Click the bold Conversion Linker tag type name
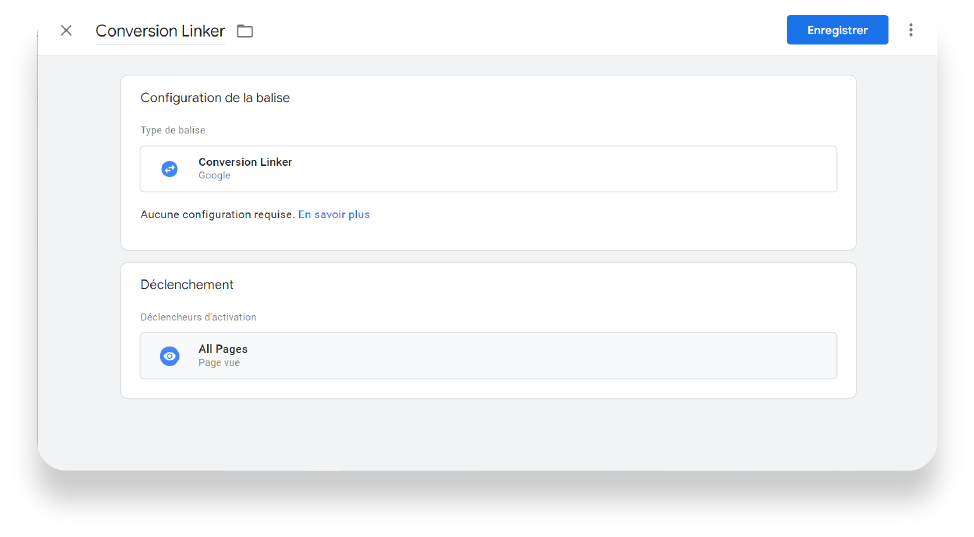Screen dimensions: 974x537 (x=245, y=162)
